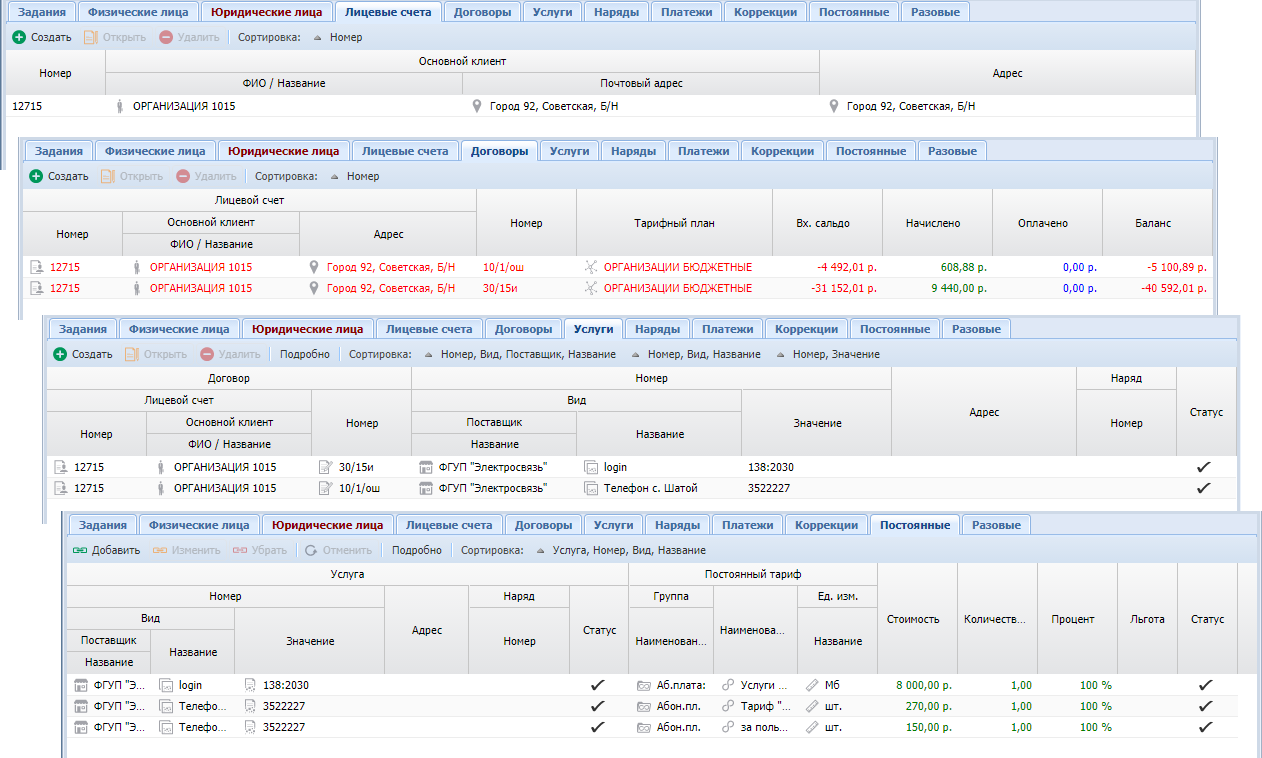This screenshot has width=1262, height=758.
Task: Click the Создать plus icon in the Договоры panel
Action: [x=36, y=176]
